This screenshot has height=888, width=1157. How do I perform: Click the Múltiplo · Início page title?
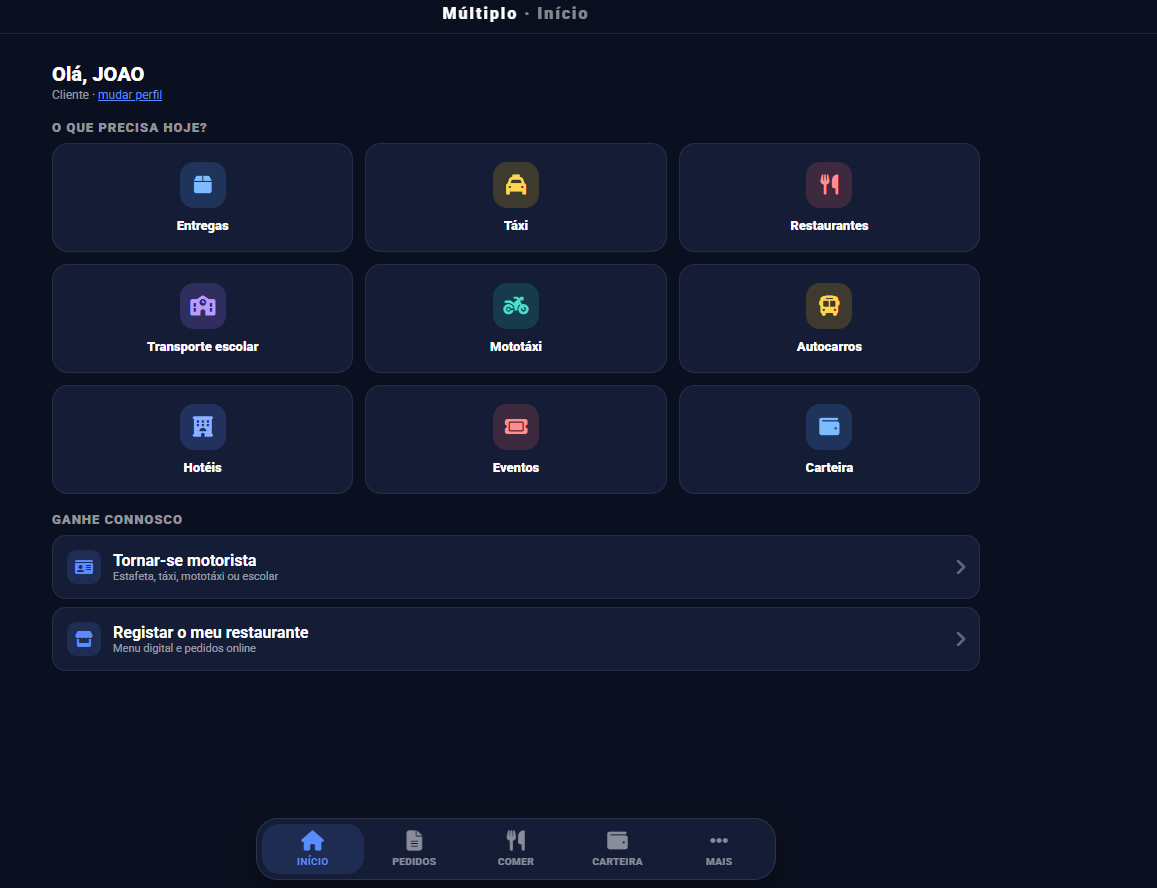click(515, 13)
